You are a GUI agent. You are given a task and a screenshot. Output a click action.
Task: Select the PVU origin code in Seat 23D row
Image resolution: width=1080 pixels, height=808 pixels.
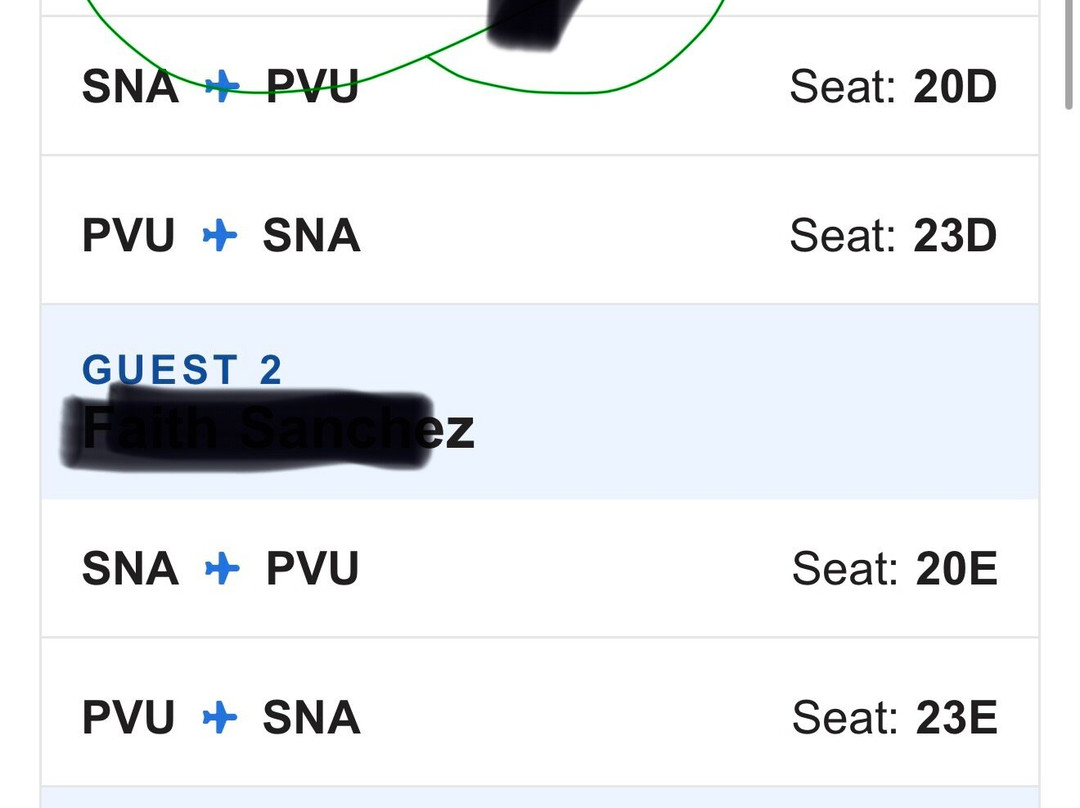[128, 236]
